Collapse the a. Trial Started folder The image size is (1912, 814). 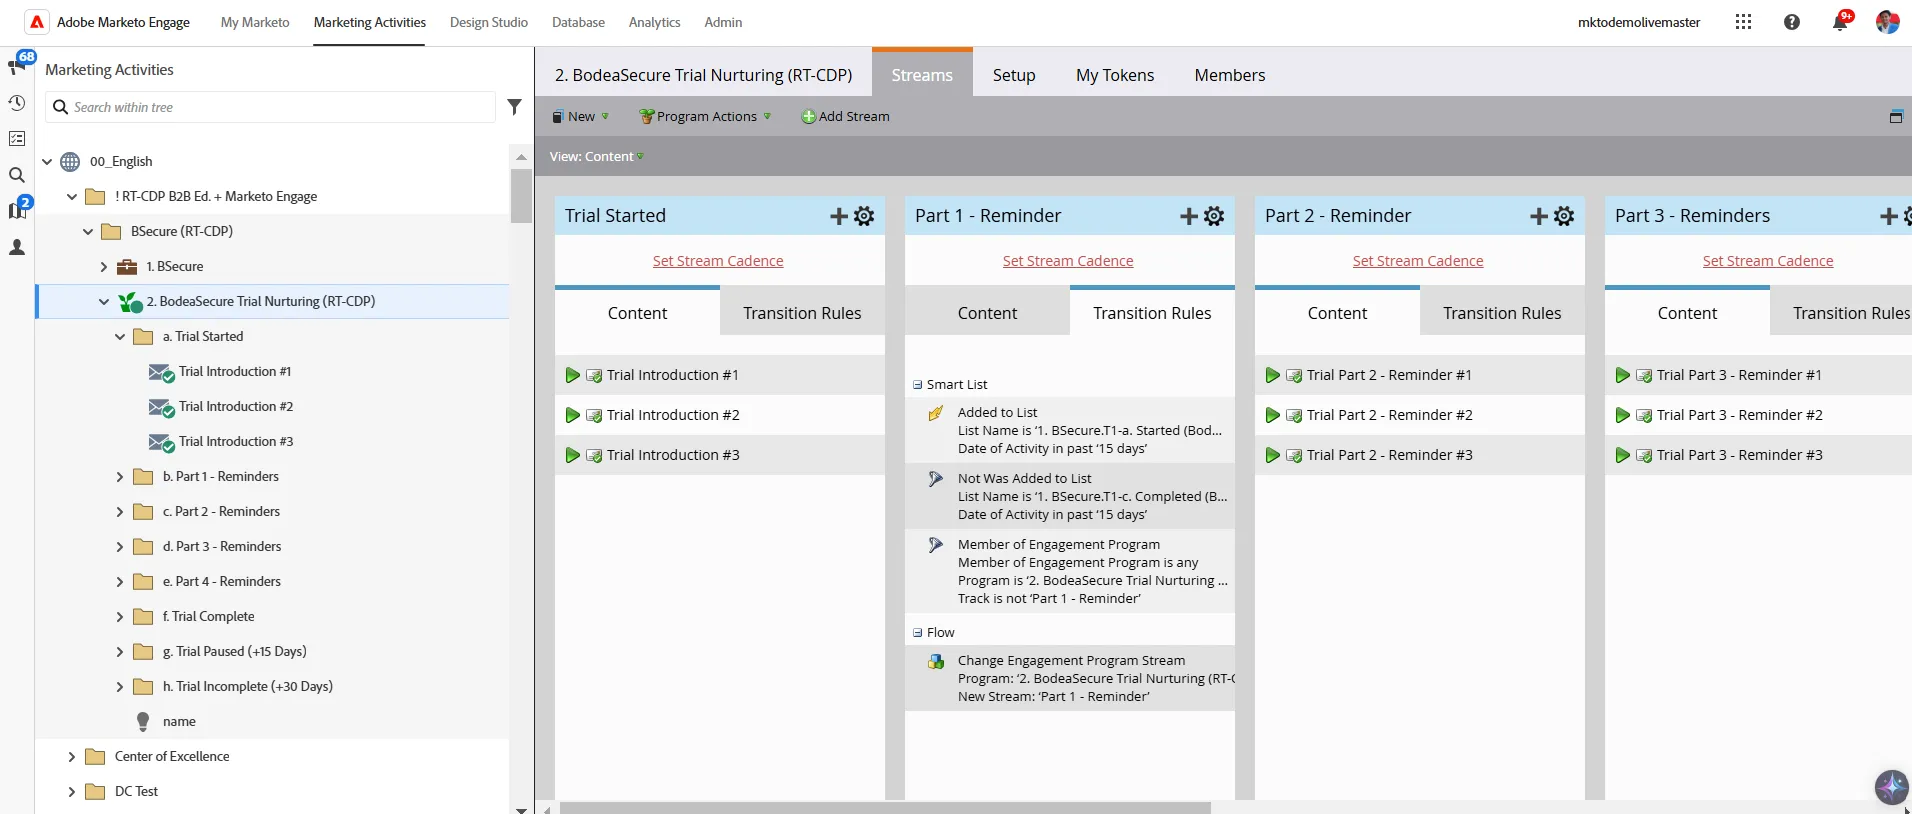click(x=120, y=337)
